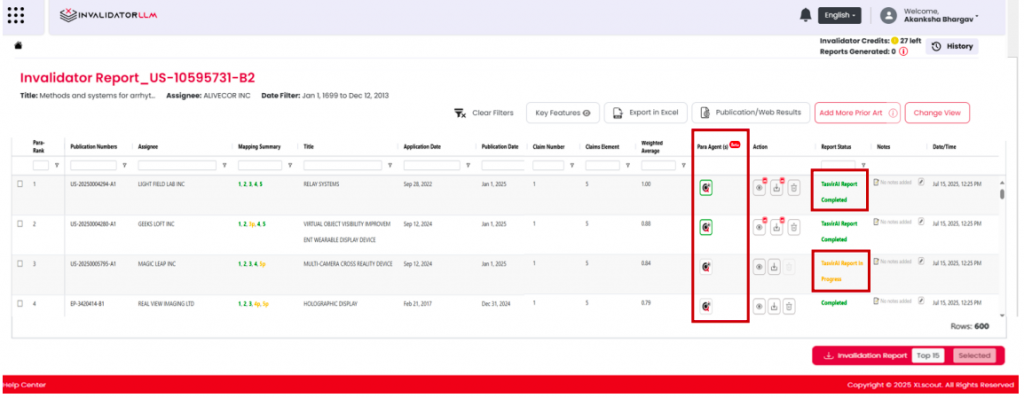The image size is (1024, 398).
Task: Launch Para Agent for GEEKS LOFT INC row
Action: coord(706,227)
